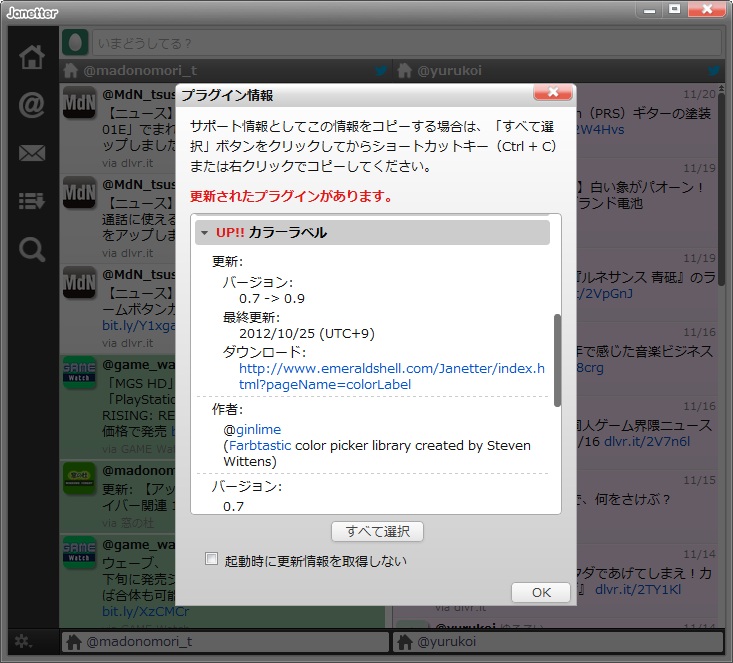The image size is (733, 663).
Task: Click first MdN avatar in timeline
Action: point(79,102)
